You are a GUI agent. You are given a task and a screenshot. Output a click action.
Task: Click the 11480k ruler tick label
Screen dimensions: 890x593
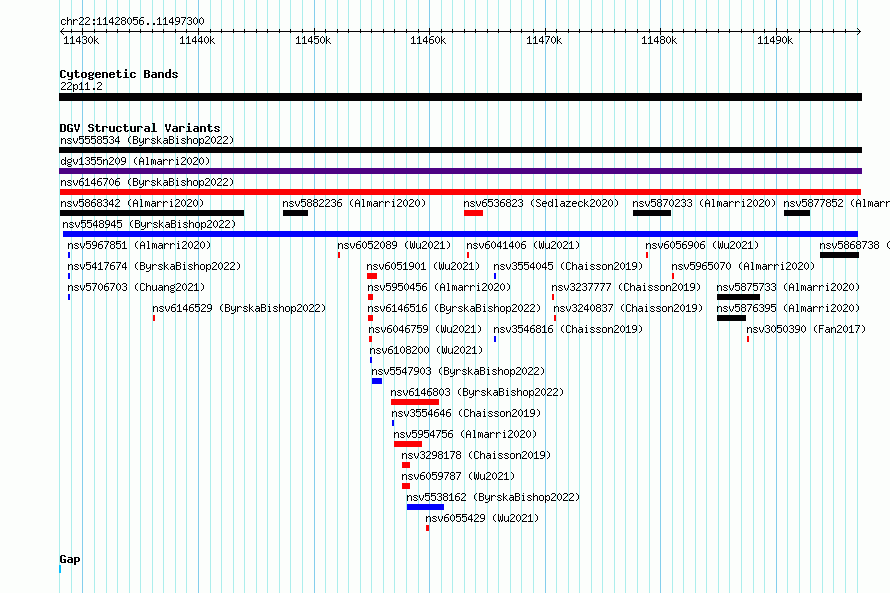click(x=659, y=40)
